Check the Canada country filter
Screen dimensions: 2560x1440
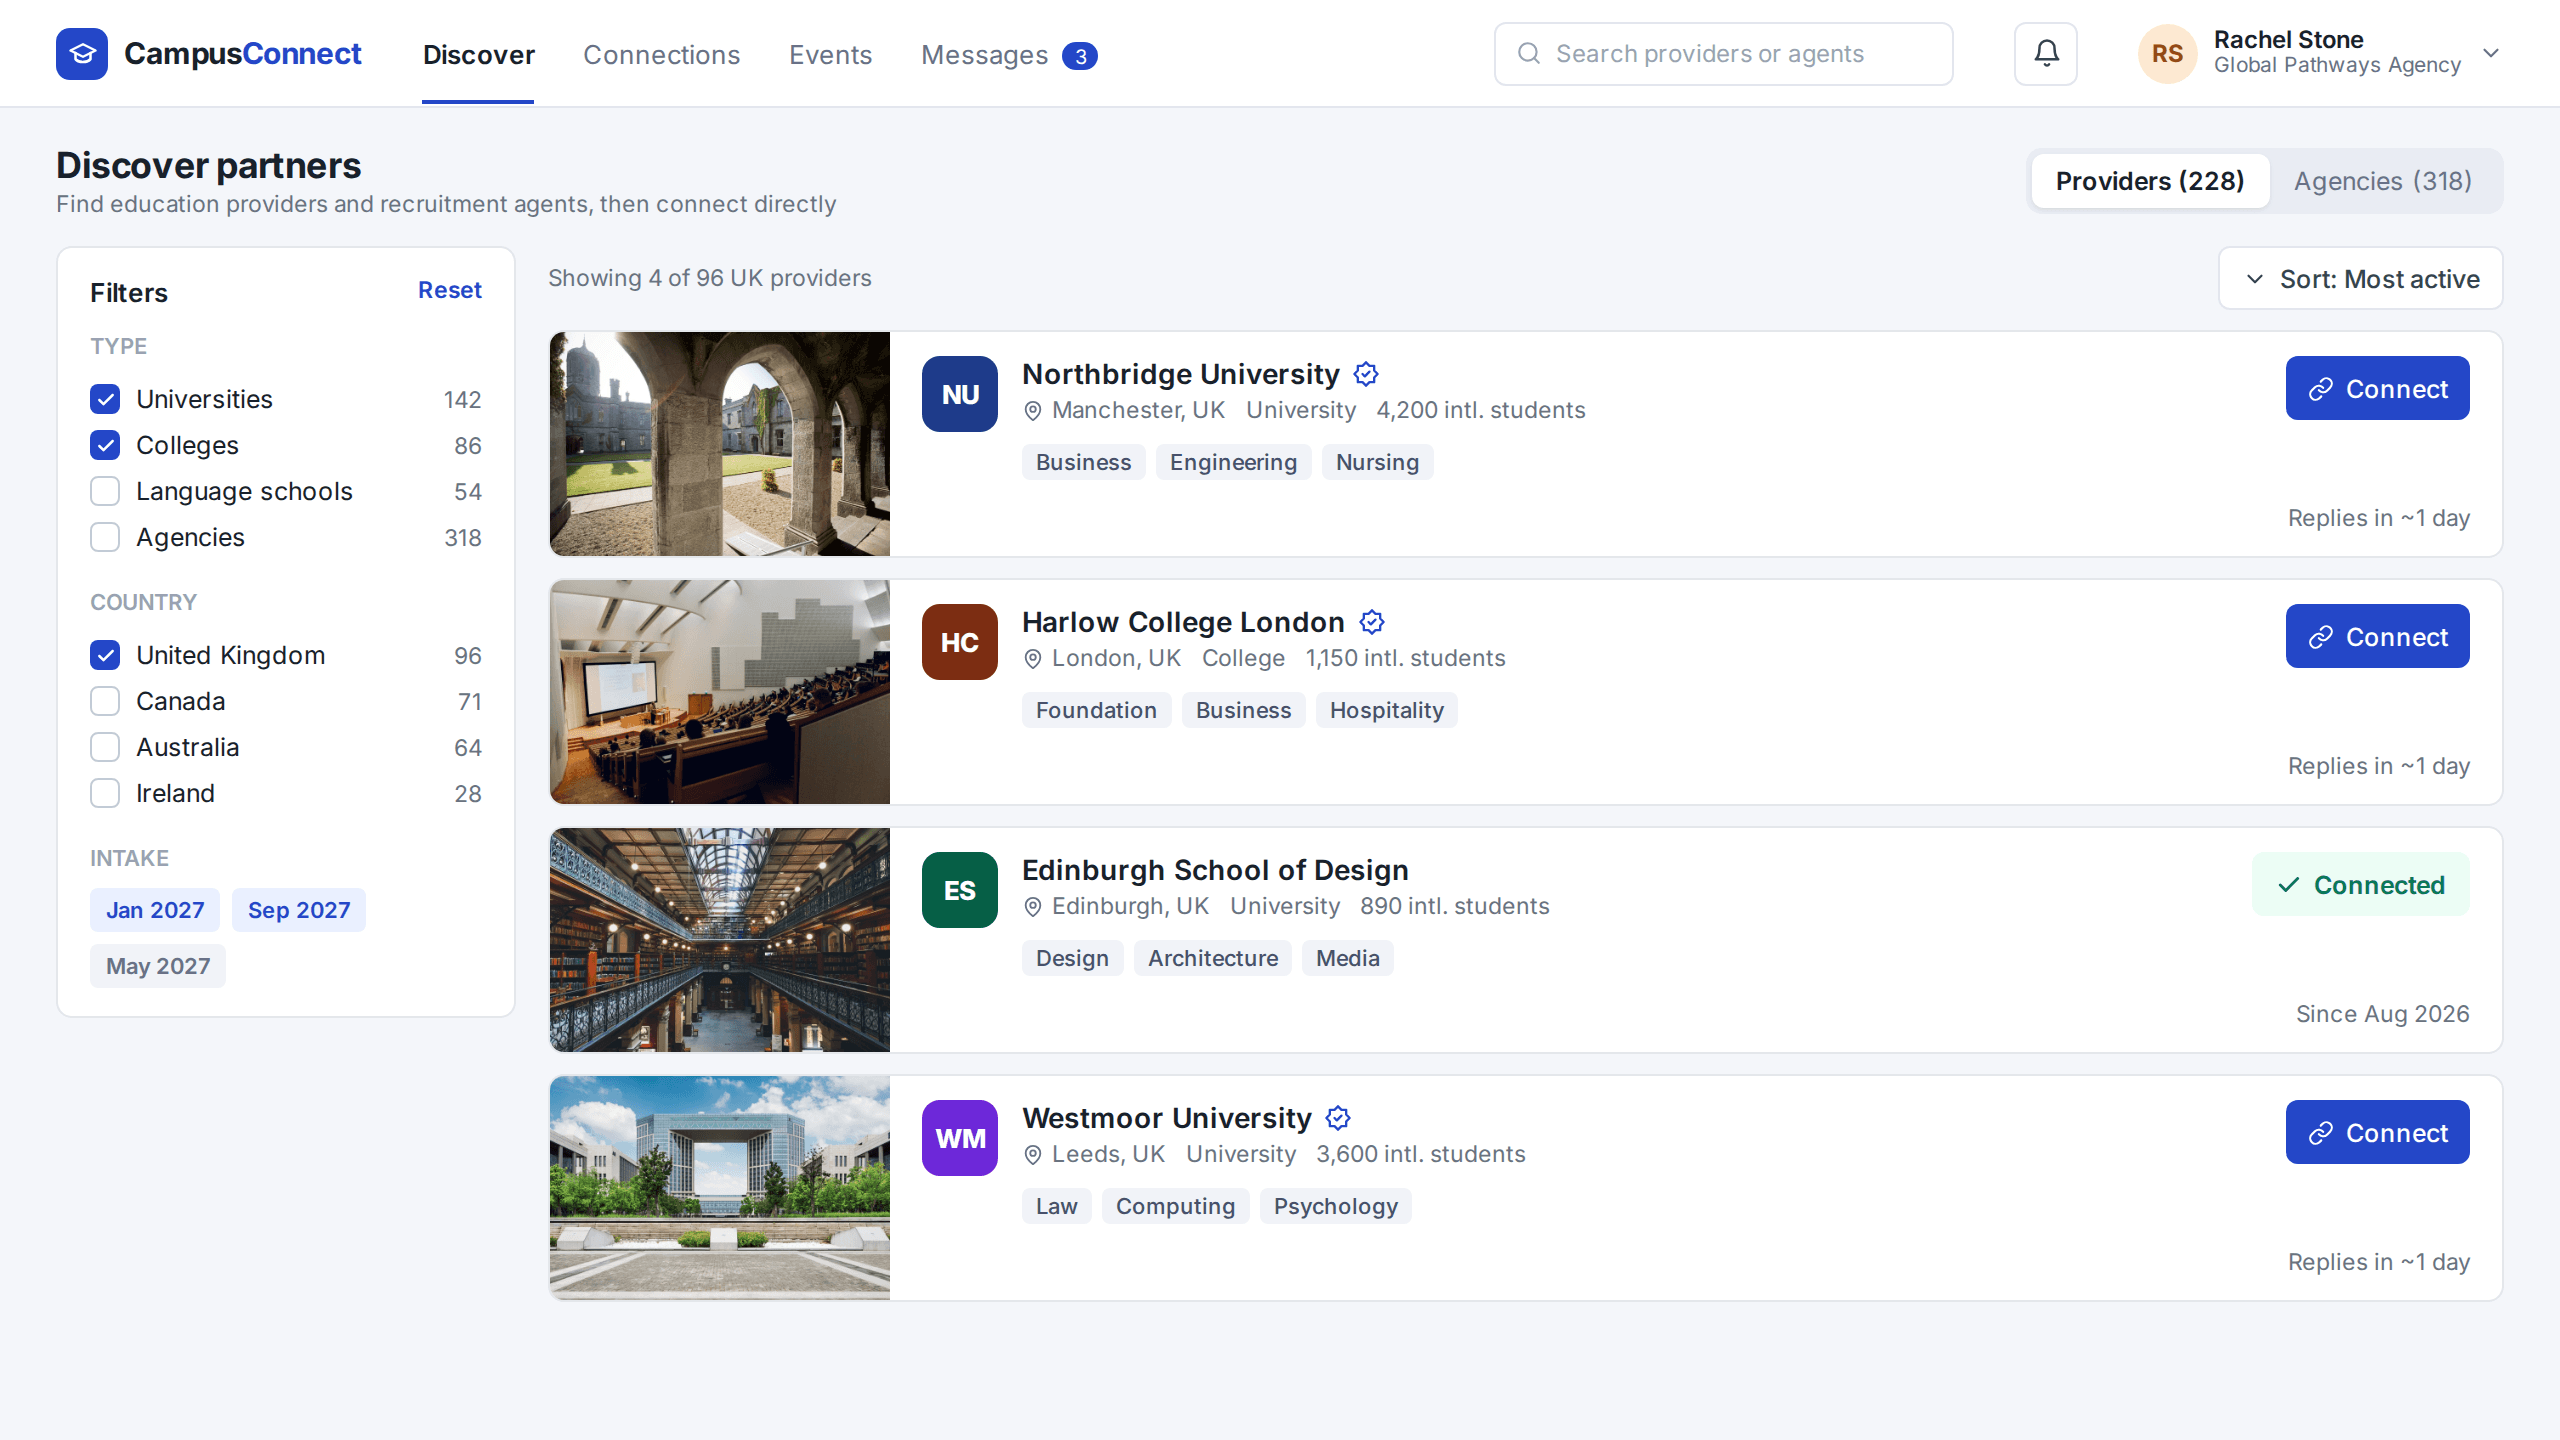point(105,701)
